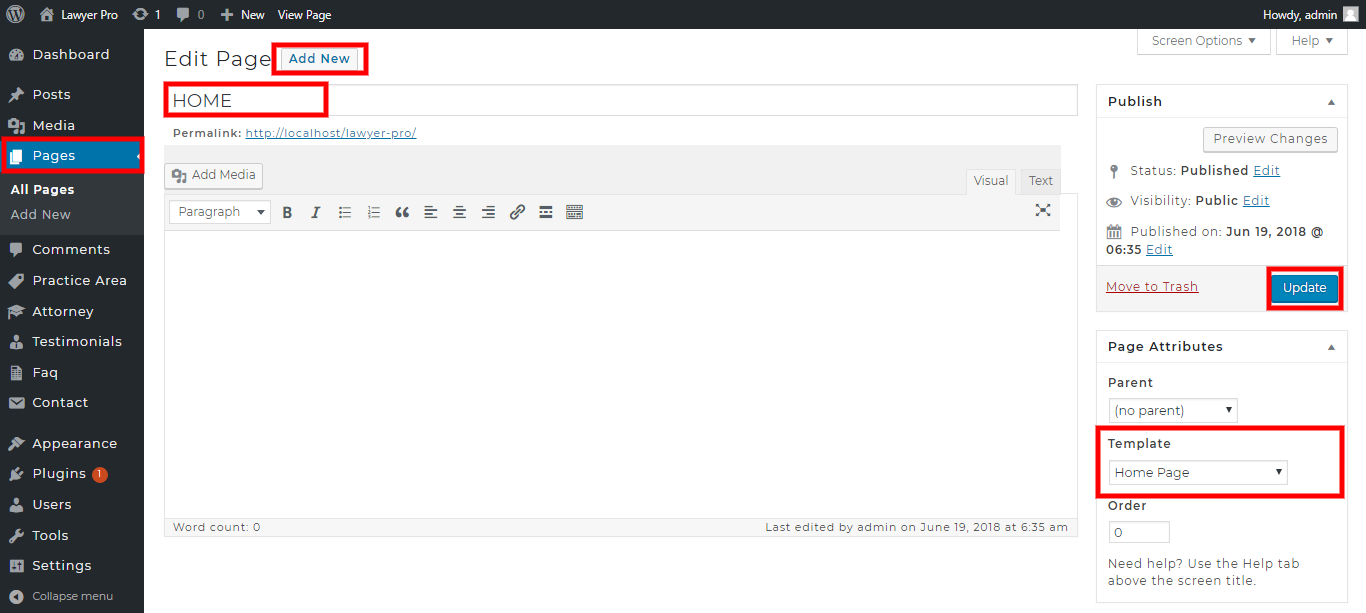The width and height of the screenshot is (1366, 613).
Task: Toggle the toolbar kitchen sink
Action: [574, 212]
